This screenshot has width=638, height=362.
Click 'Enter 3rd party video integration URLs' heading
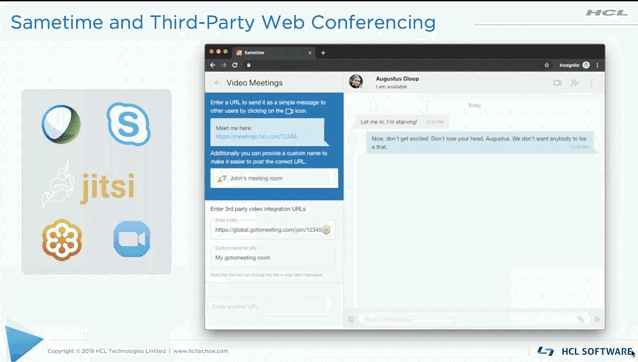[x=258, y=209]
